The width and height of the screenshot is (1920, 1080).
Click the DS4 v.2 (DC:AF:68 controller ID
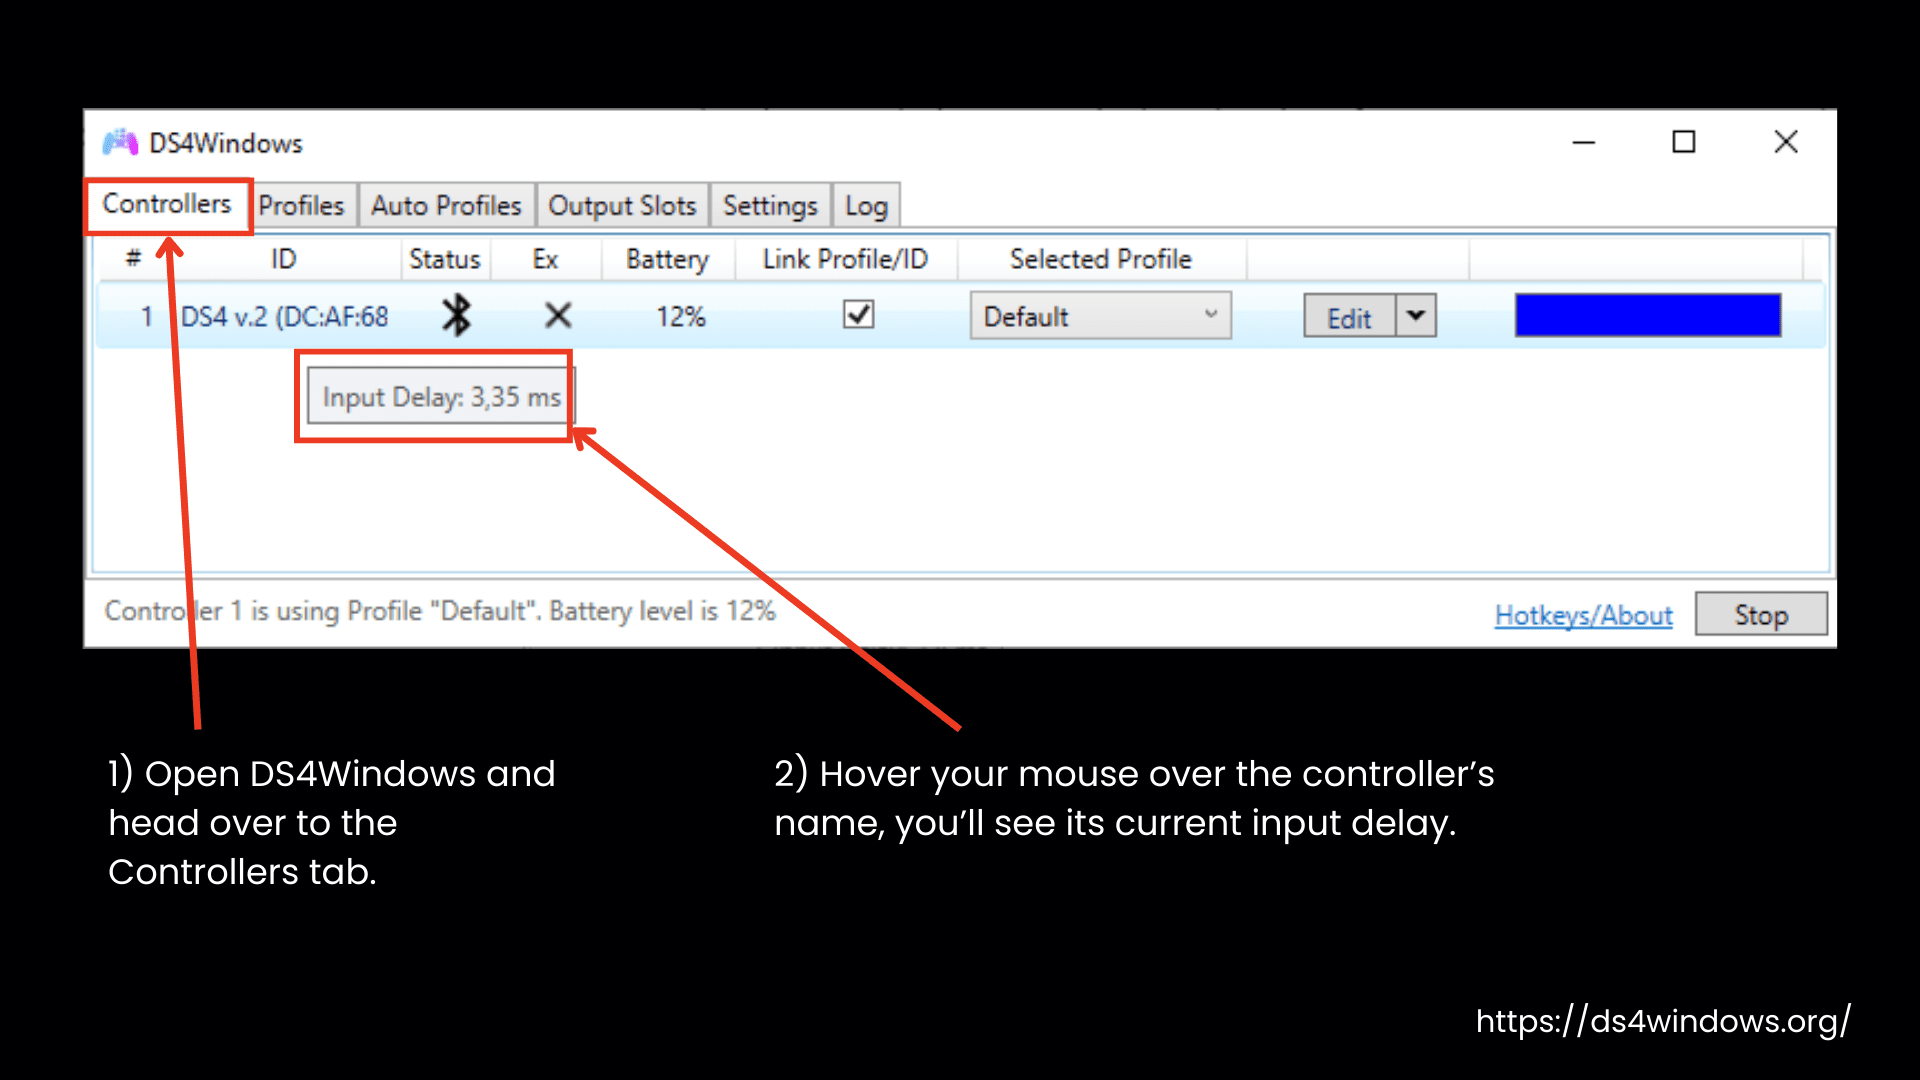click(x=284, y=317)
